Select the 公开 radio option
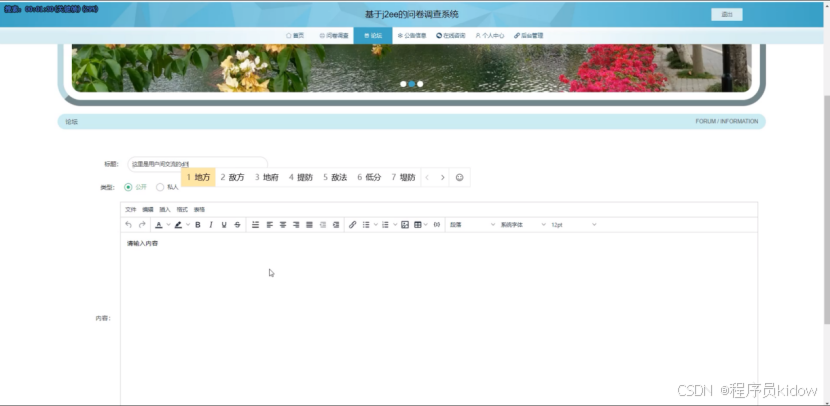This screenshot has width=830, height=406. click(128, 187)
